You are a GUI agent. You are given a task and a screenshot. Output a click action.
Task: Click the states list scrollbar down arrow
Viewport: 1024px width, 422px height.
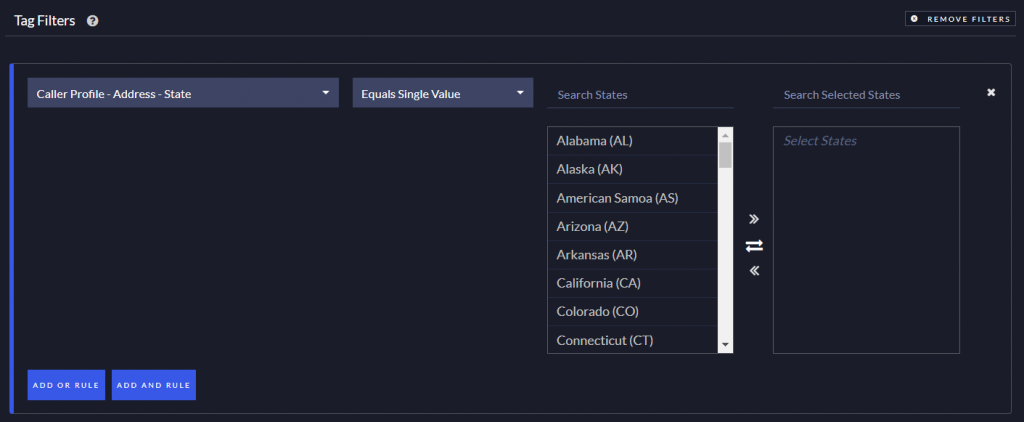click(725, 345)
